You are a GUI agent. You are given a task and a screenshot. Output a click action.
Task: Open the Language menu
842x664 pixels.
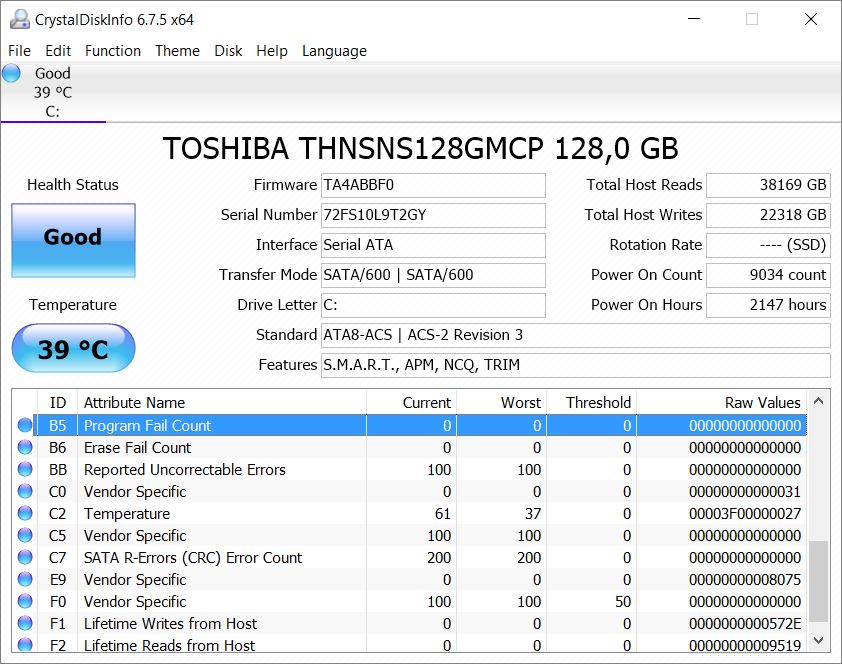pyautogui.click(x=334, y=50)
